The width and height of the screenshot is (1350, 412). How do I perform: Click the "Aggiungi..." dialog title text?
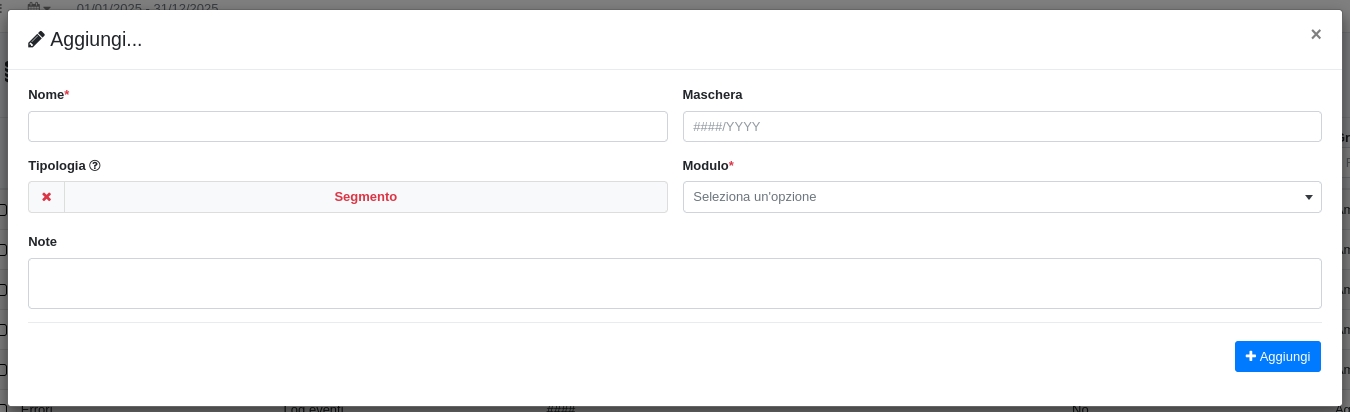point(96,40)
